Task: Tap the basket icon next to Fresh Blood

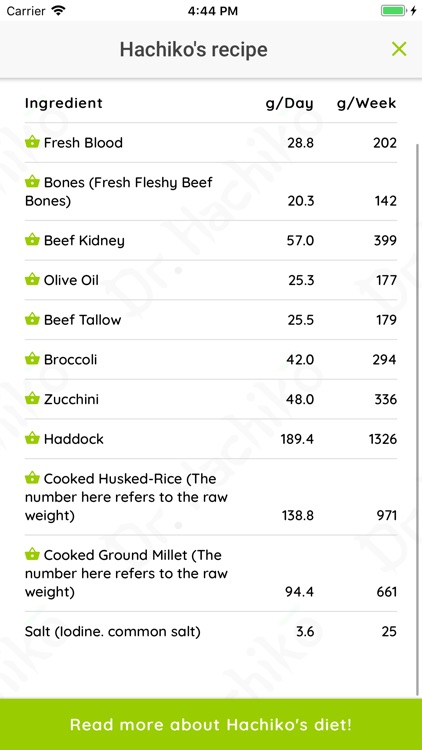Action: [x=32, y=142]
